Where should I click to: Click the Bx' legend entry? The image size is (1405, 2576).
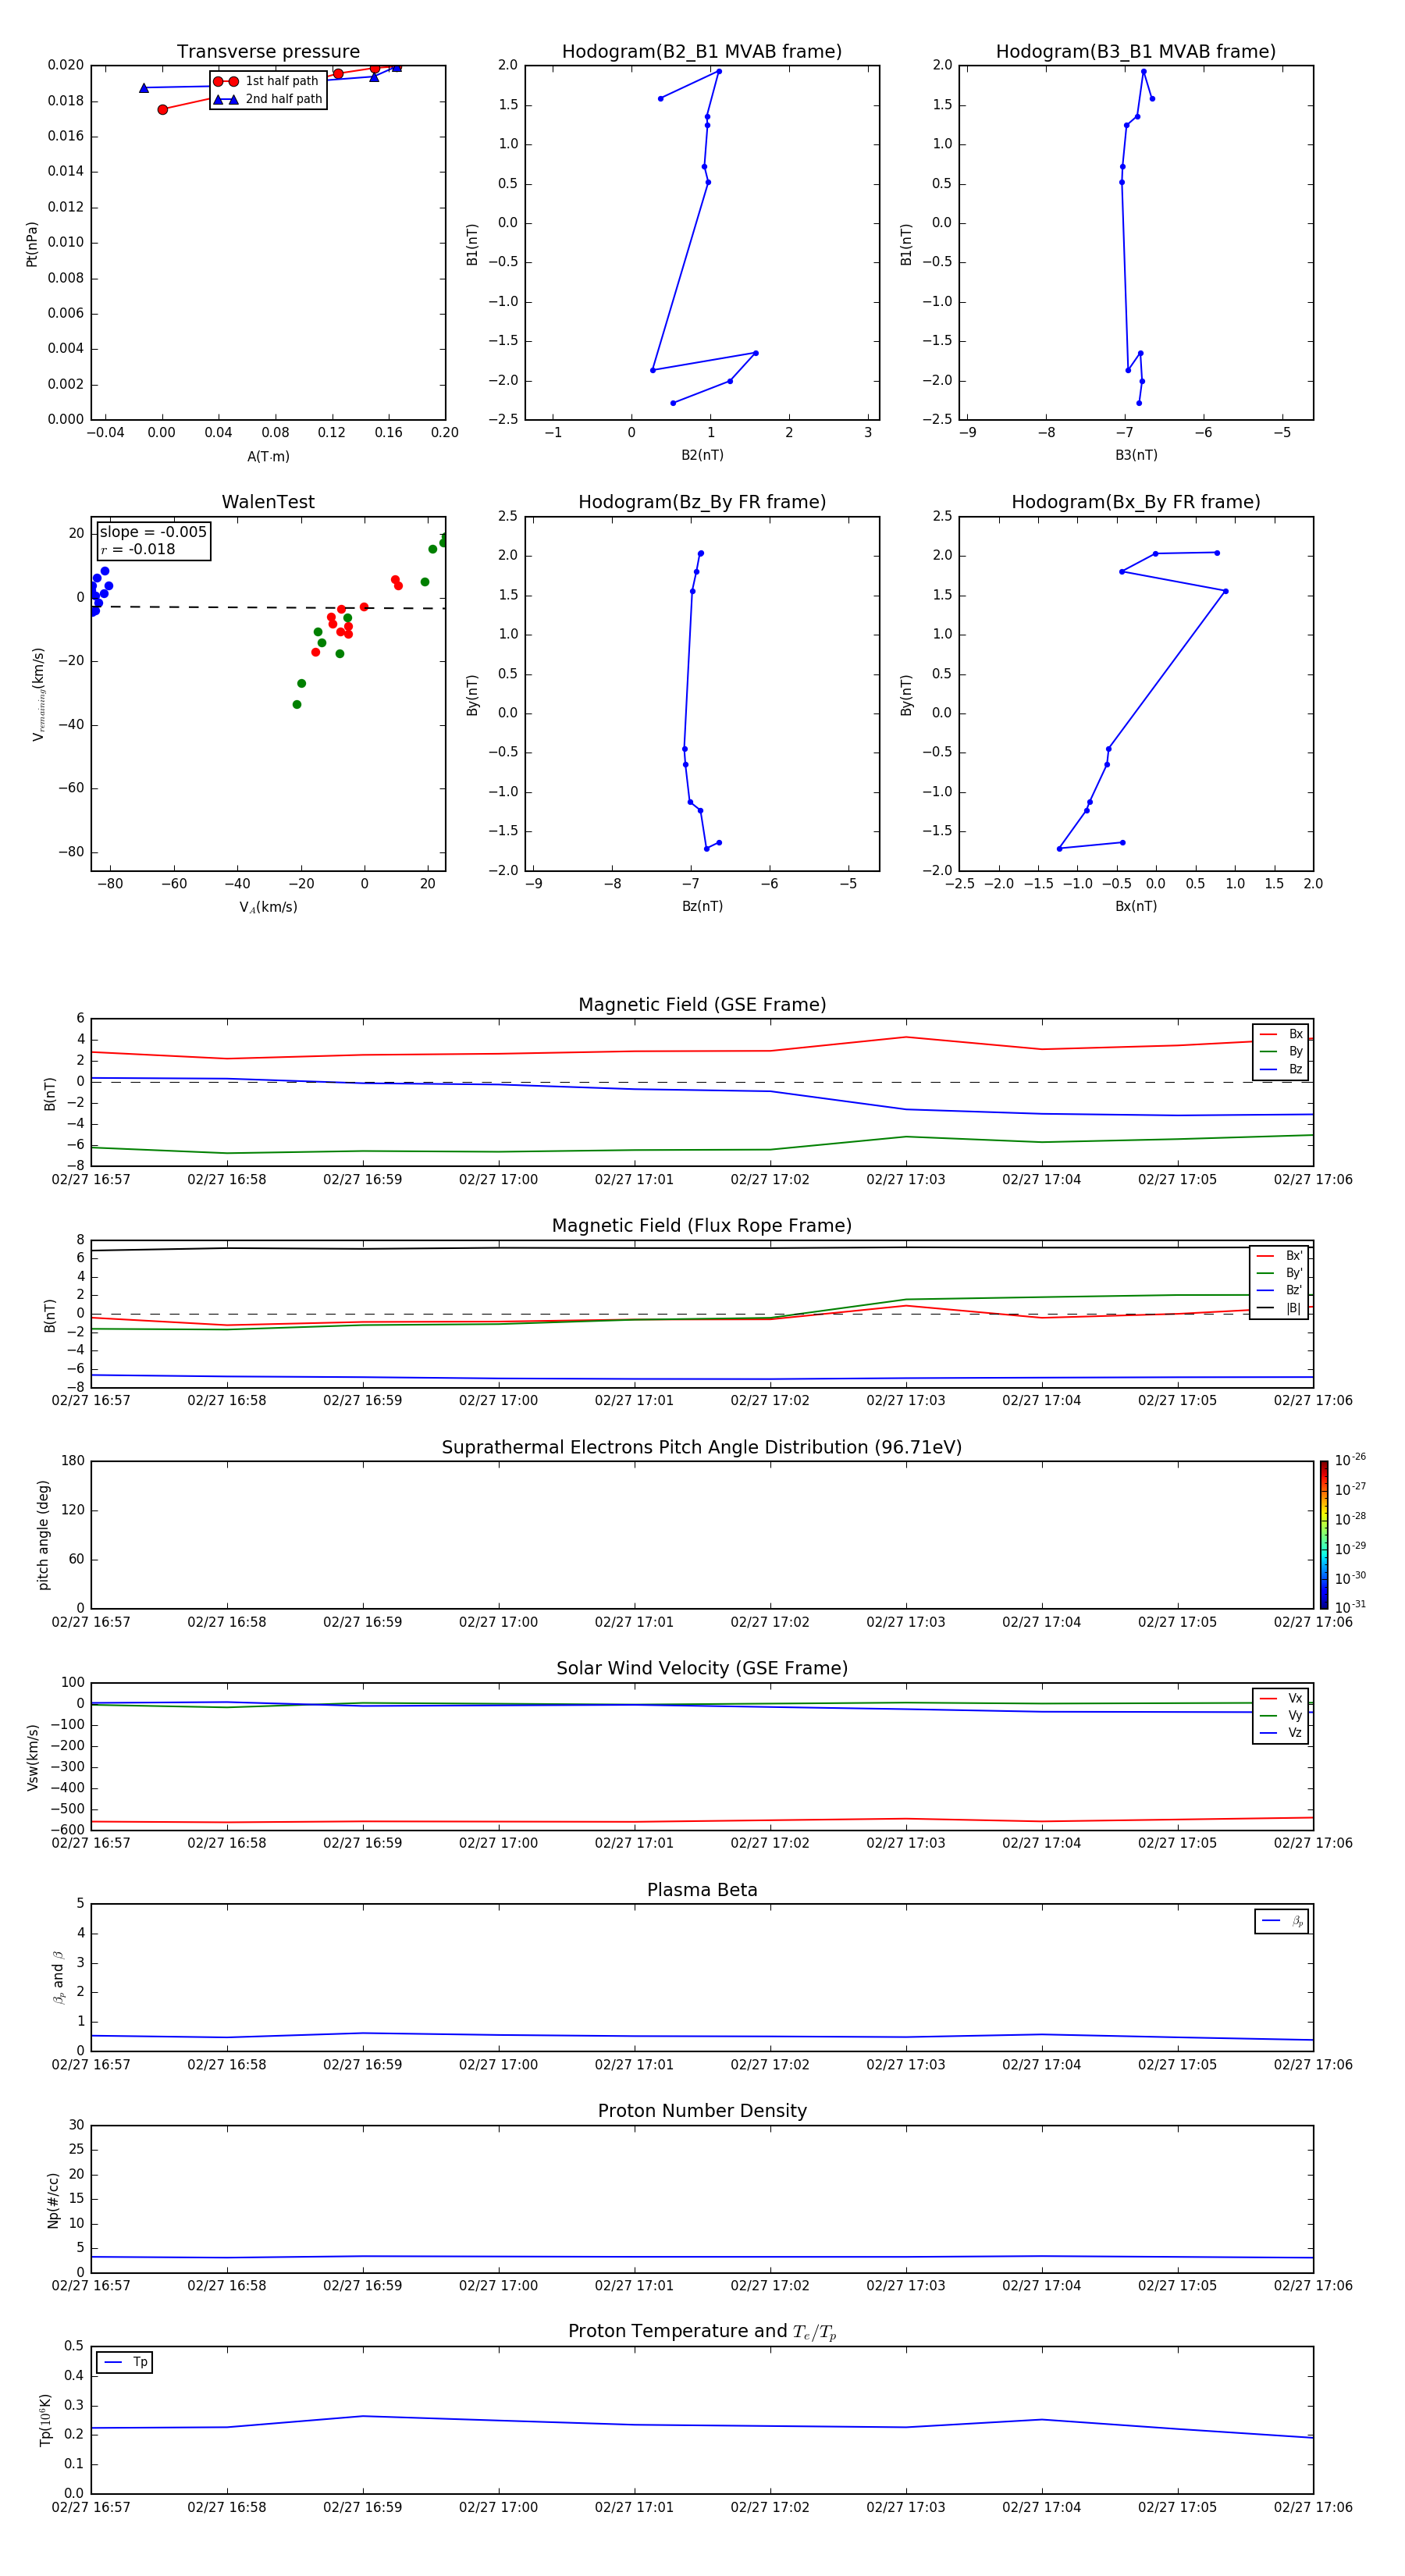tap(1279, 1256)
